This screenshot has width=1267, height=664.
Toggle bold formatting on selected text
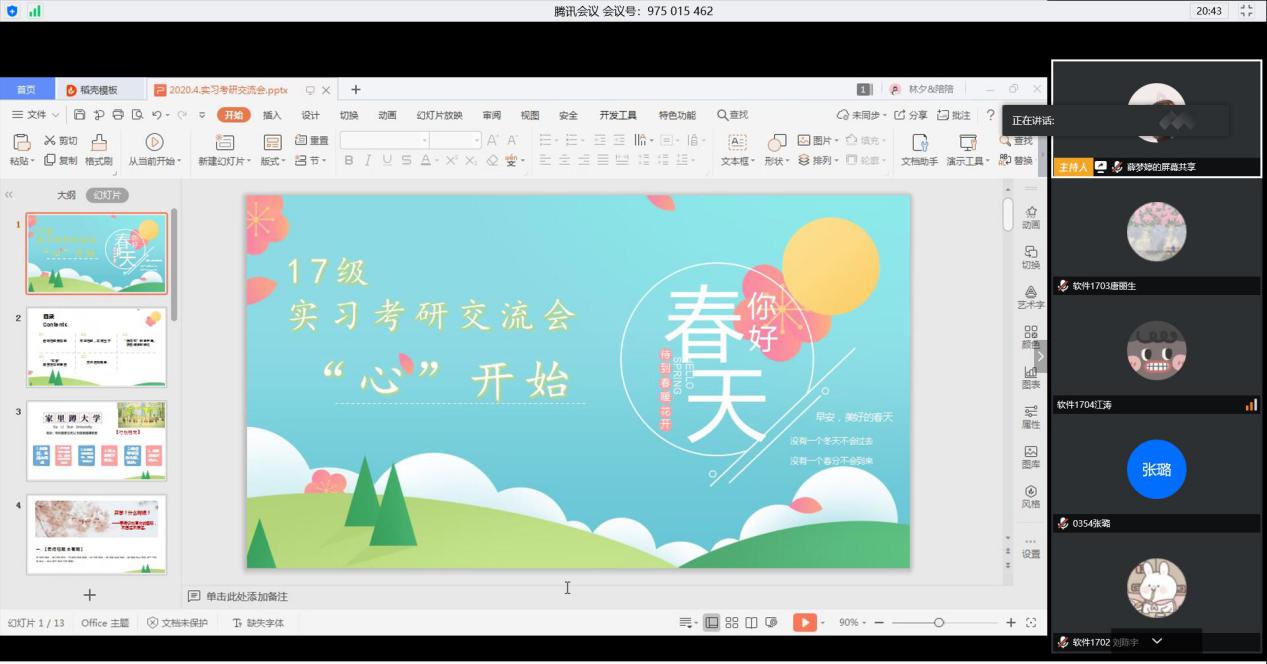click(x=349, y=160)
